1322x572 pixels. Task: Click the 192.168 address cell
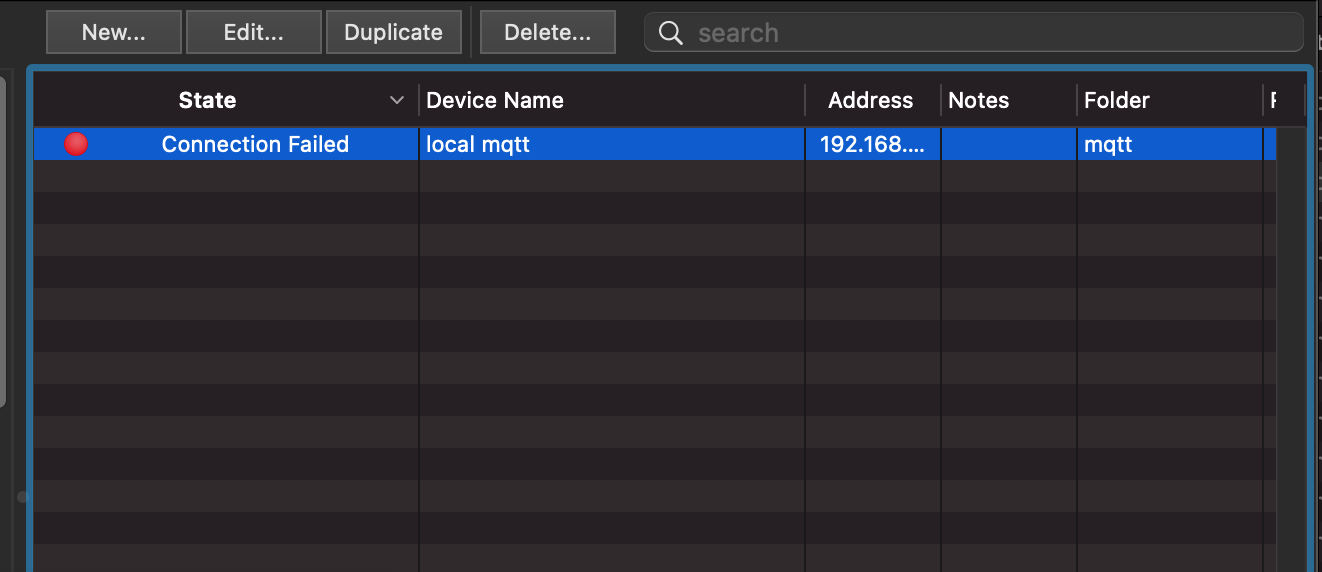pyautogui.click(x=872, y=144)
